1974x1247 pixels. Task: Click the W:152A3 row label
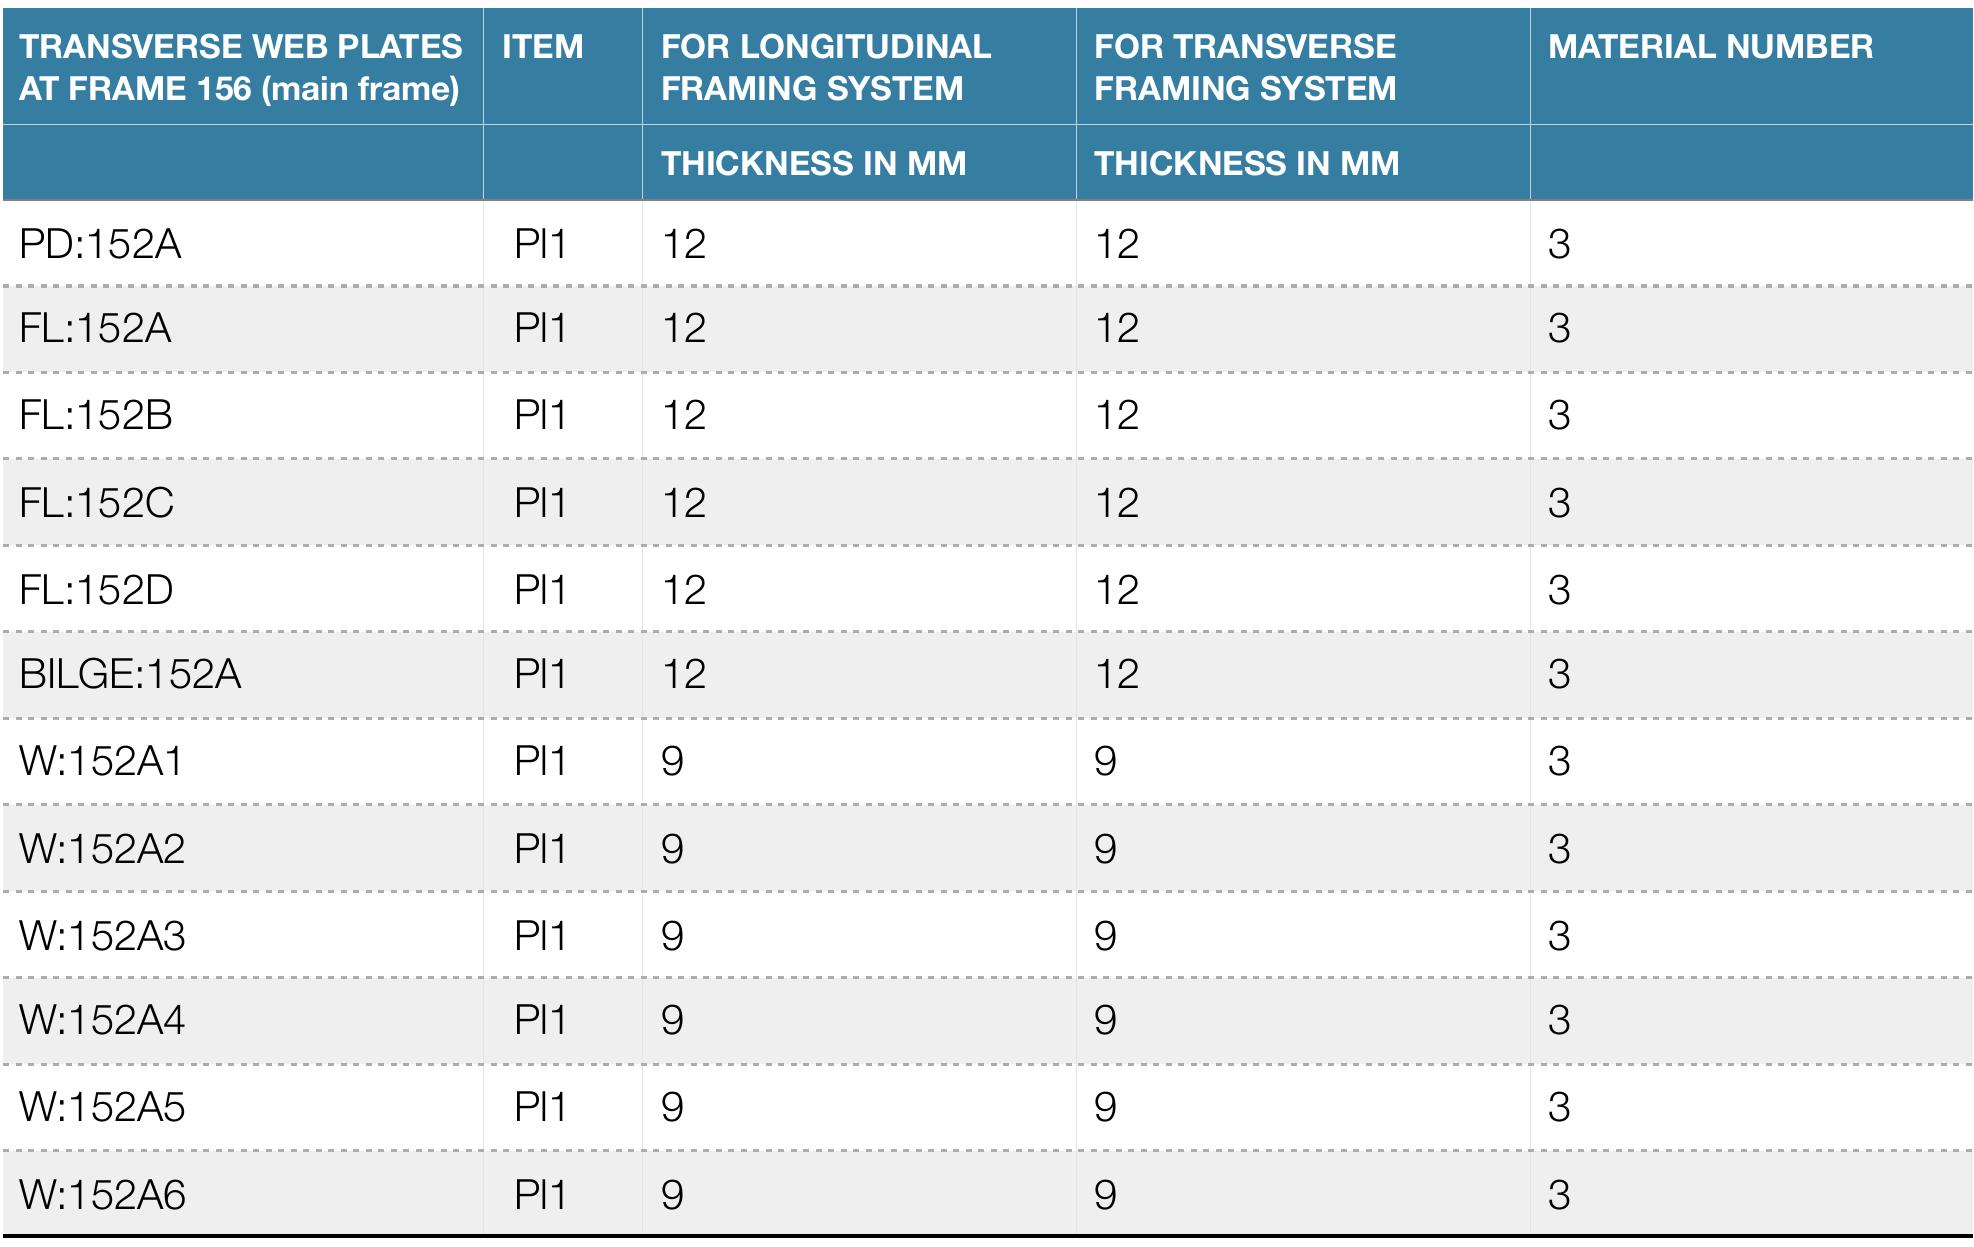(x=102, y=936)
